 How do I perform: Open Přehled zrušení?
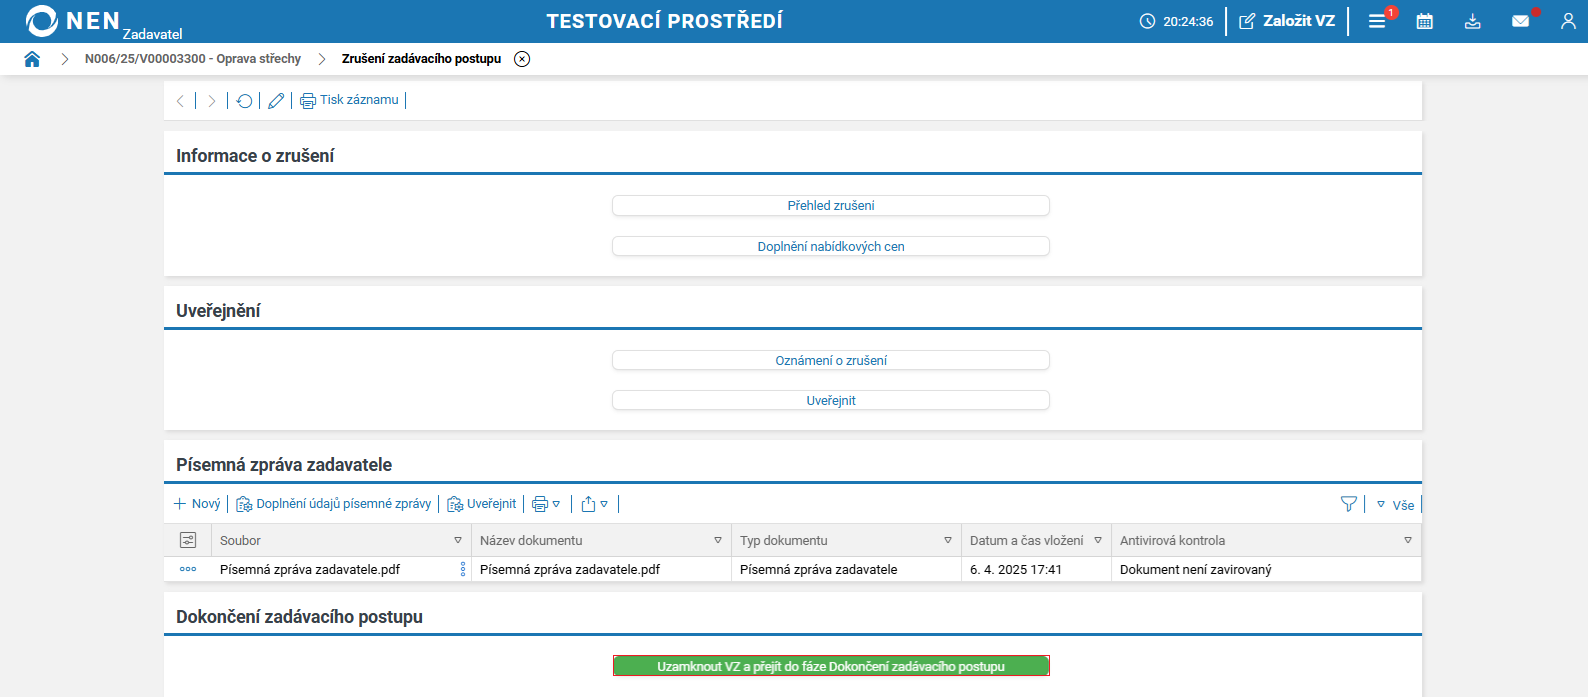coord(831,205)
